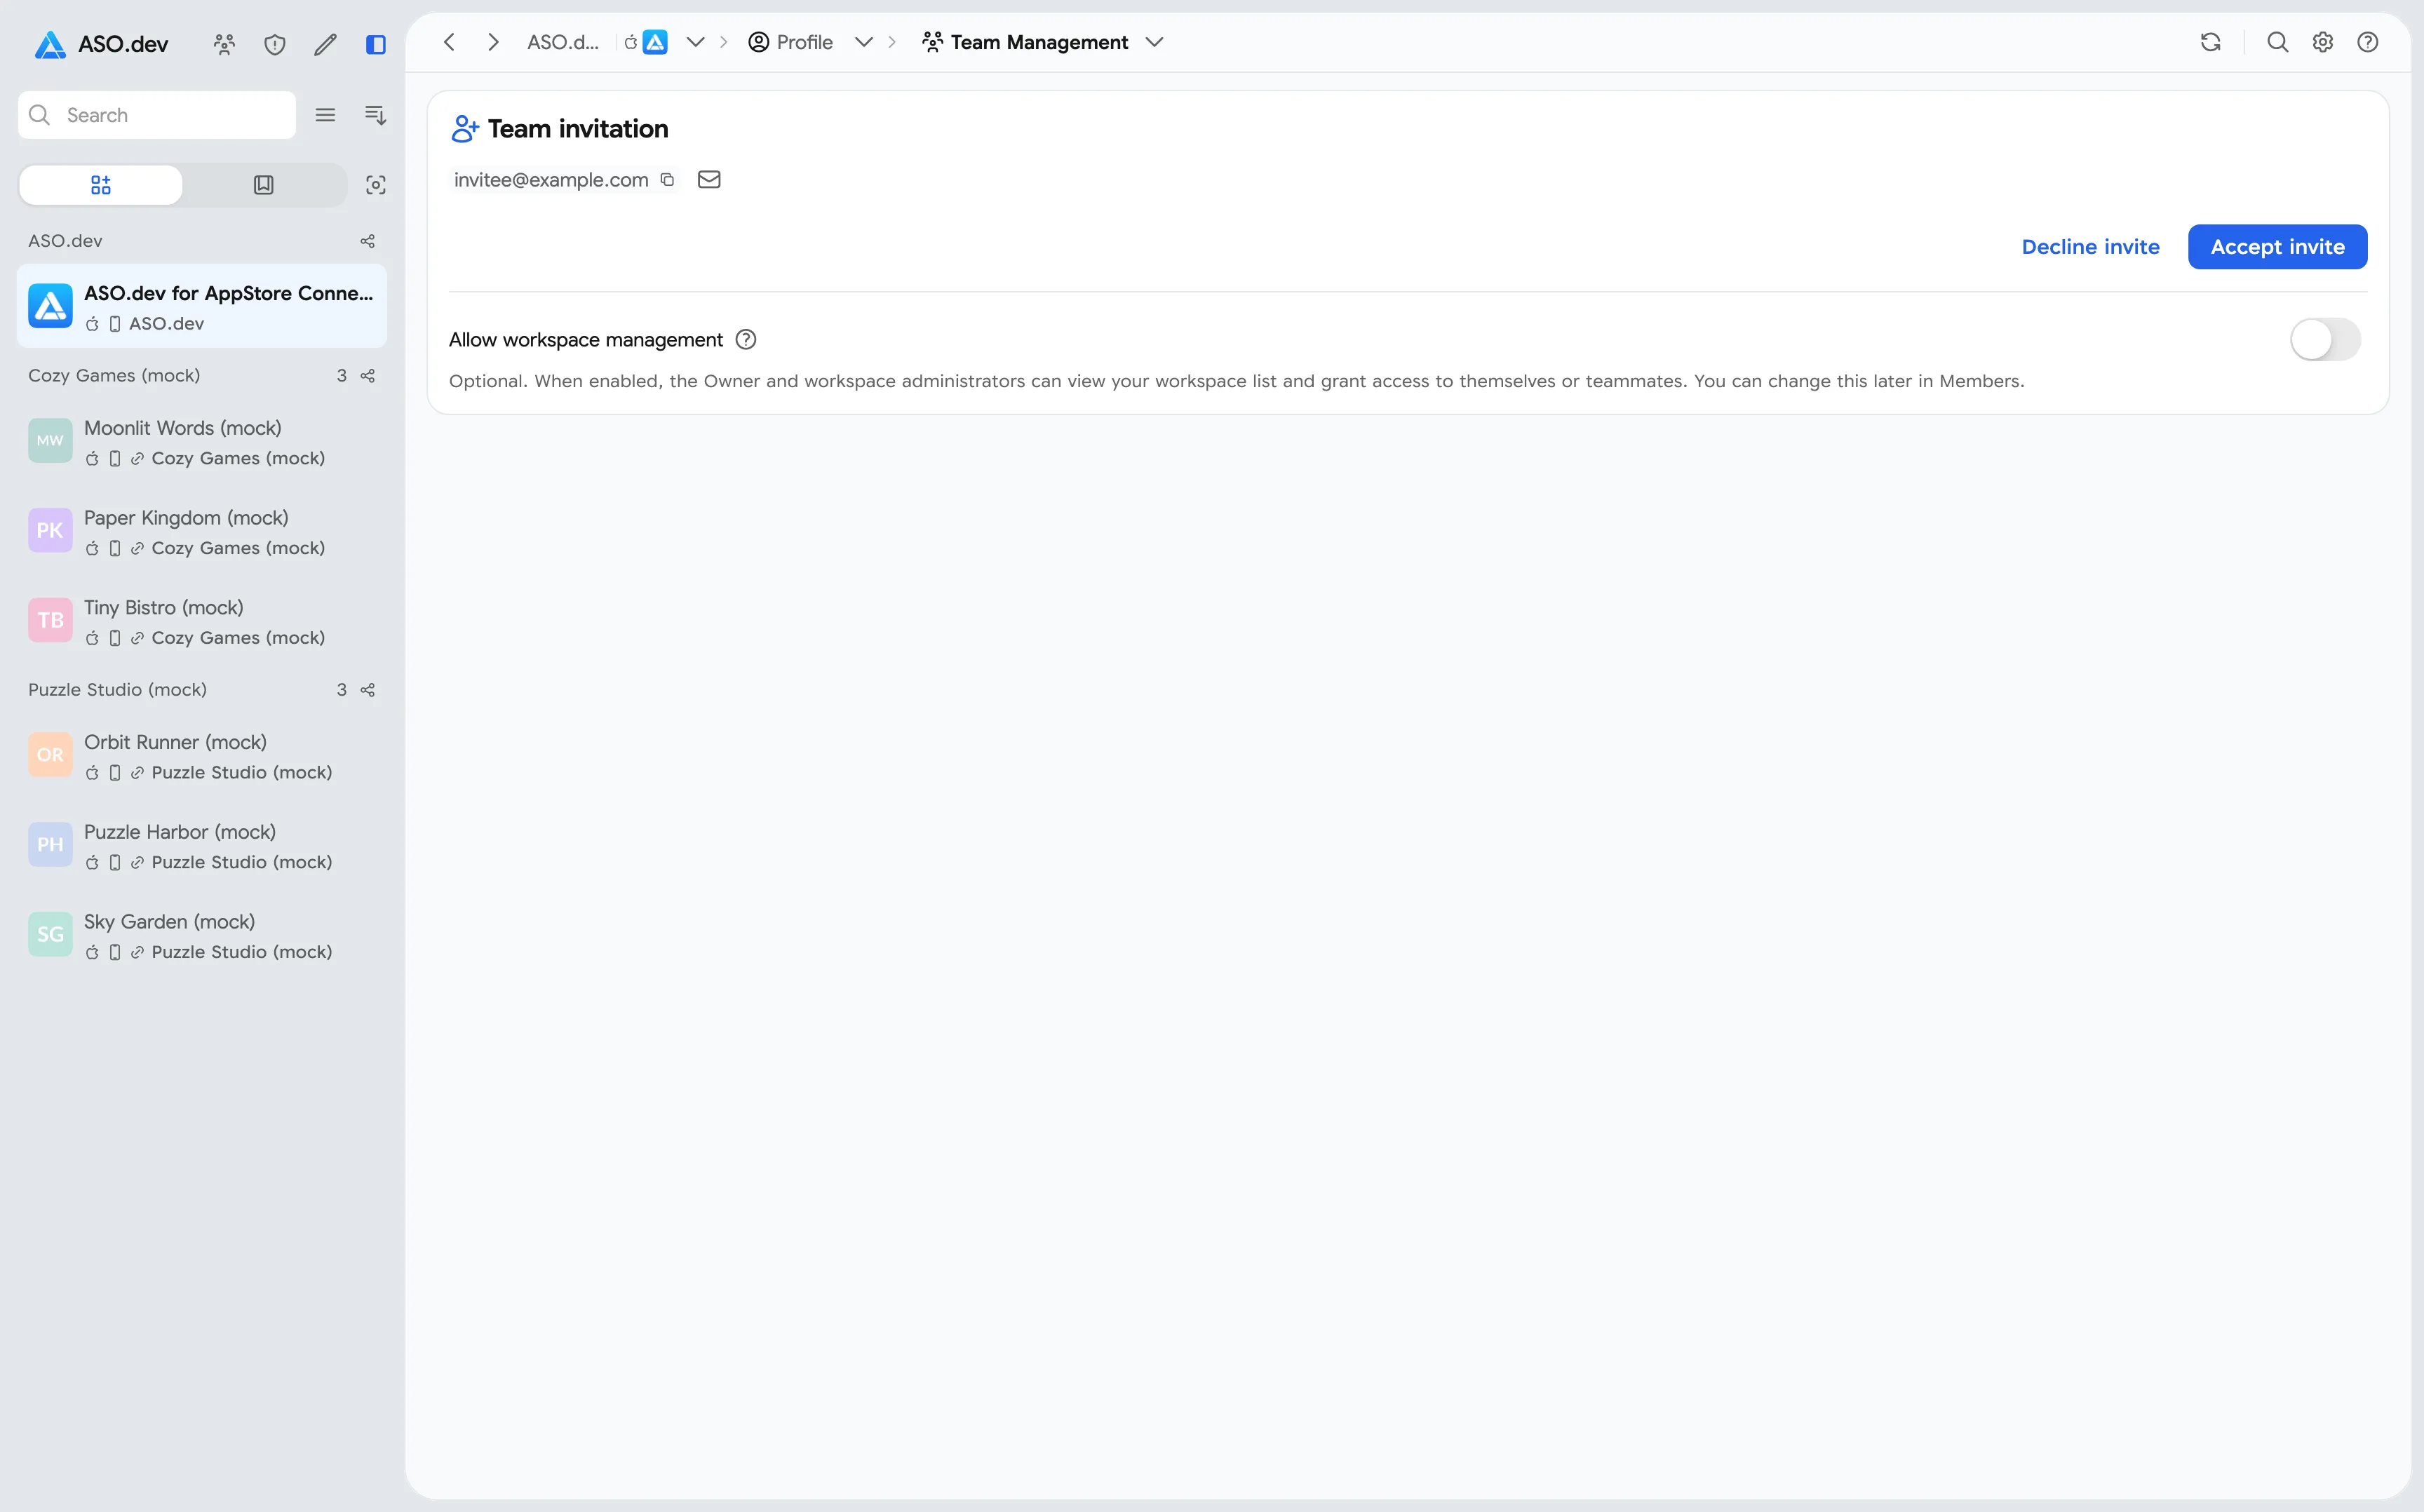Image resolution: width=2424 pixels, height=1512 pixels.
Task: Select Orbit Runner (mock) app
Action: pos(202,756)
